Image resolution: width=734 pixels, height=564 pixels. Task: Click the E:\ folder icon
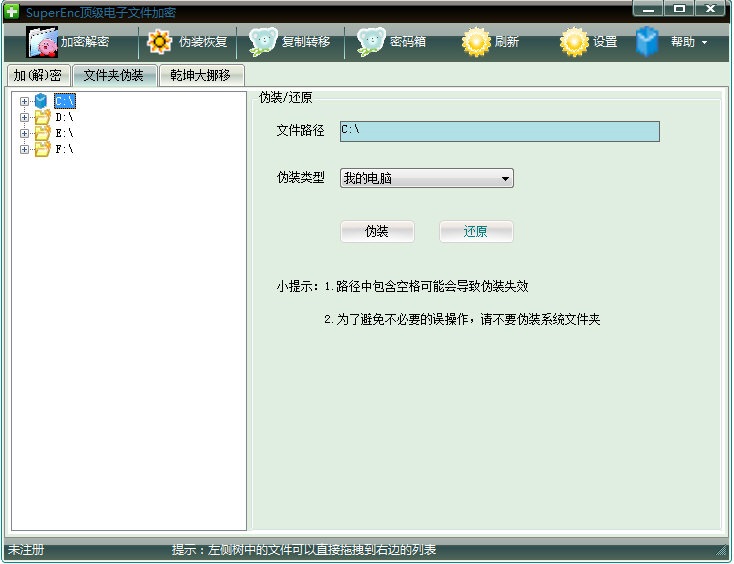pyautogui.click(x=42, y=133)
